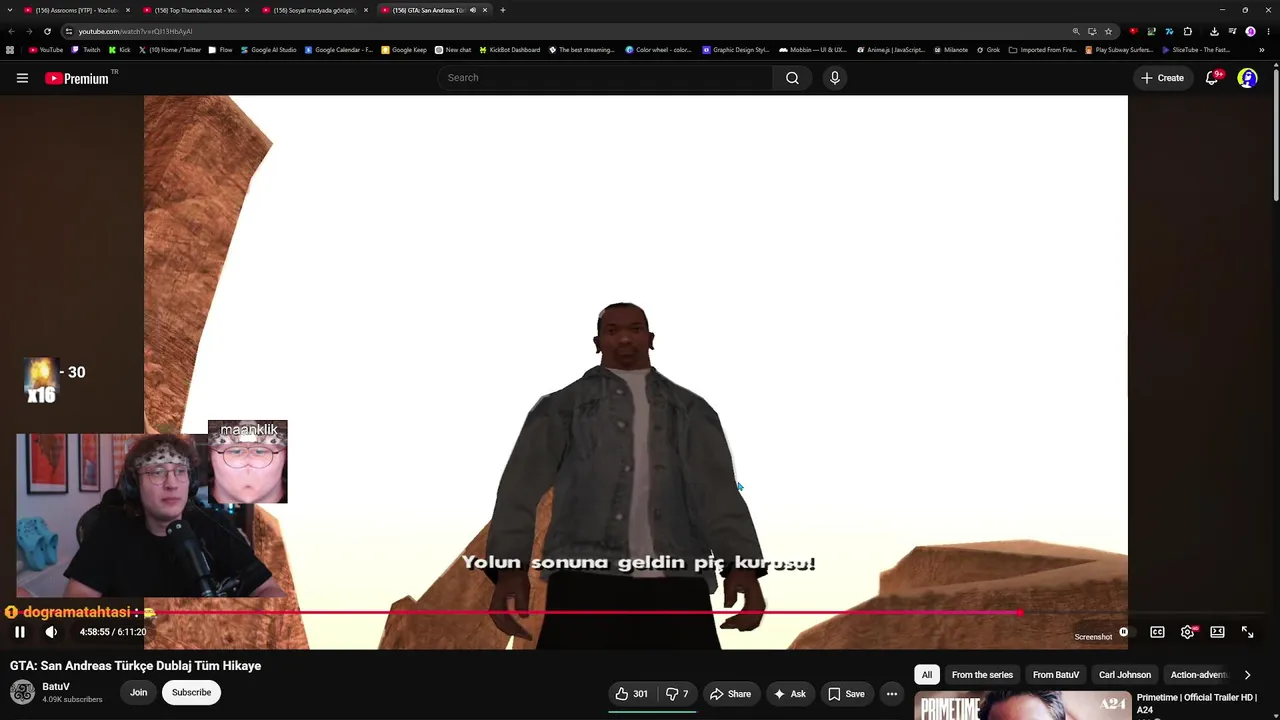1280x720 pixels.
Task: Select the From the series chip
Action: [x=982, y=675]
